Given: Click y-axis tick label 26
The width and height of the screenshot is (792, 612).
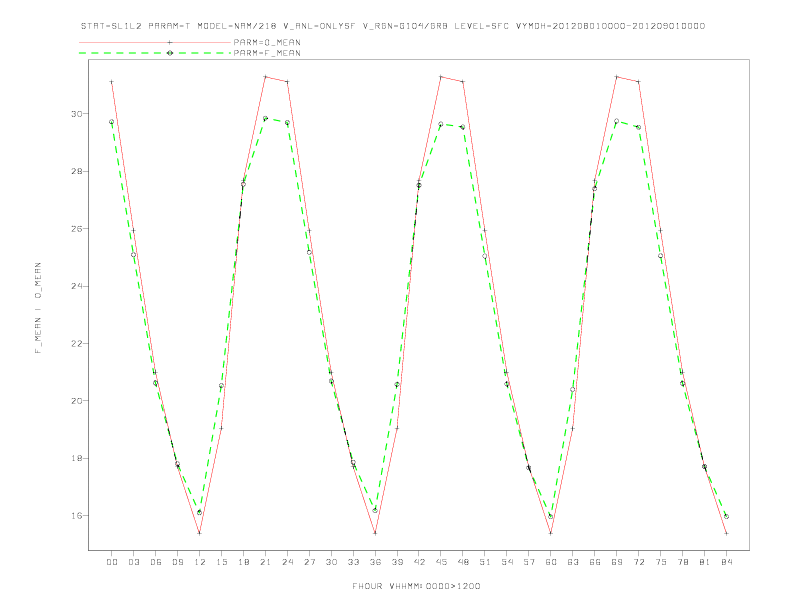Looking at the screenshot, I should [76, 229].
